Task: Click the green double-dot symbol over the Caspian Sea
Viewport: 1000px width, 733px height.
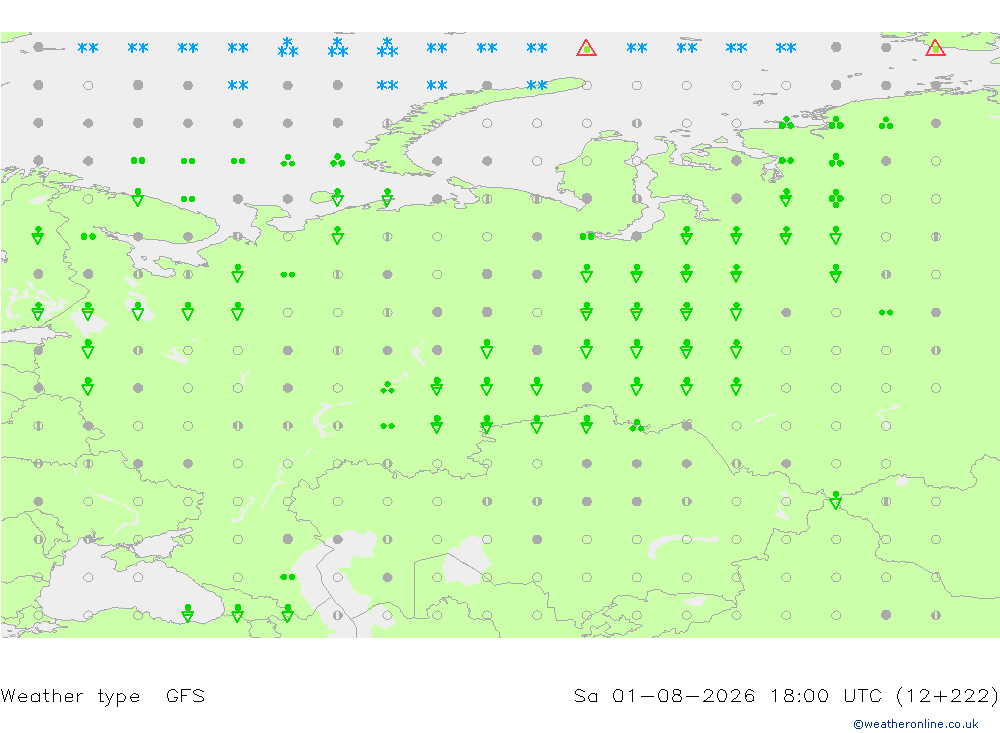Action: coord(288,577)
